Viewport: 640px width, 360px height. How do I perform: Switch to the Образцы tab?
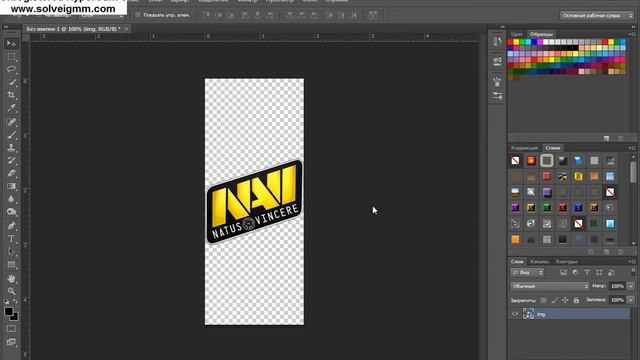click(x=541, y=34)
